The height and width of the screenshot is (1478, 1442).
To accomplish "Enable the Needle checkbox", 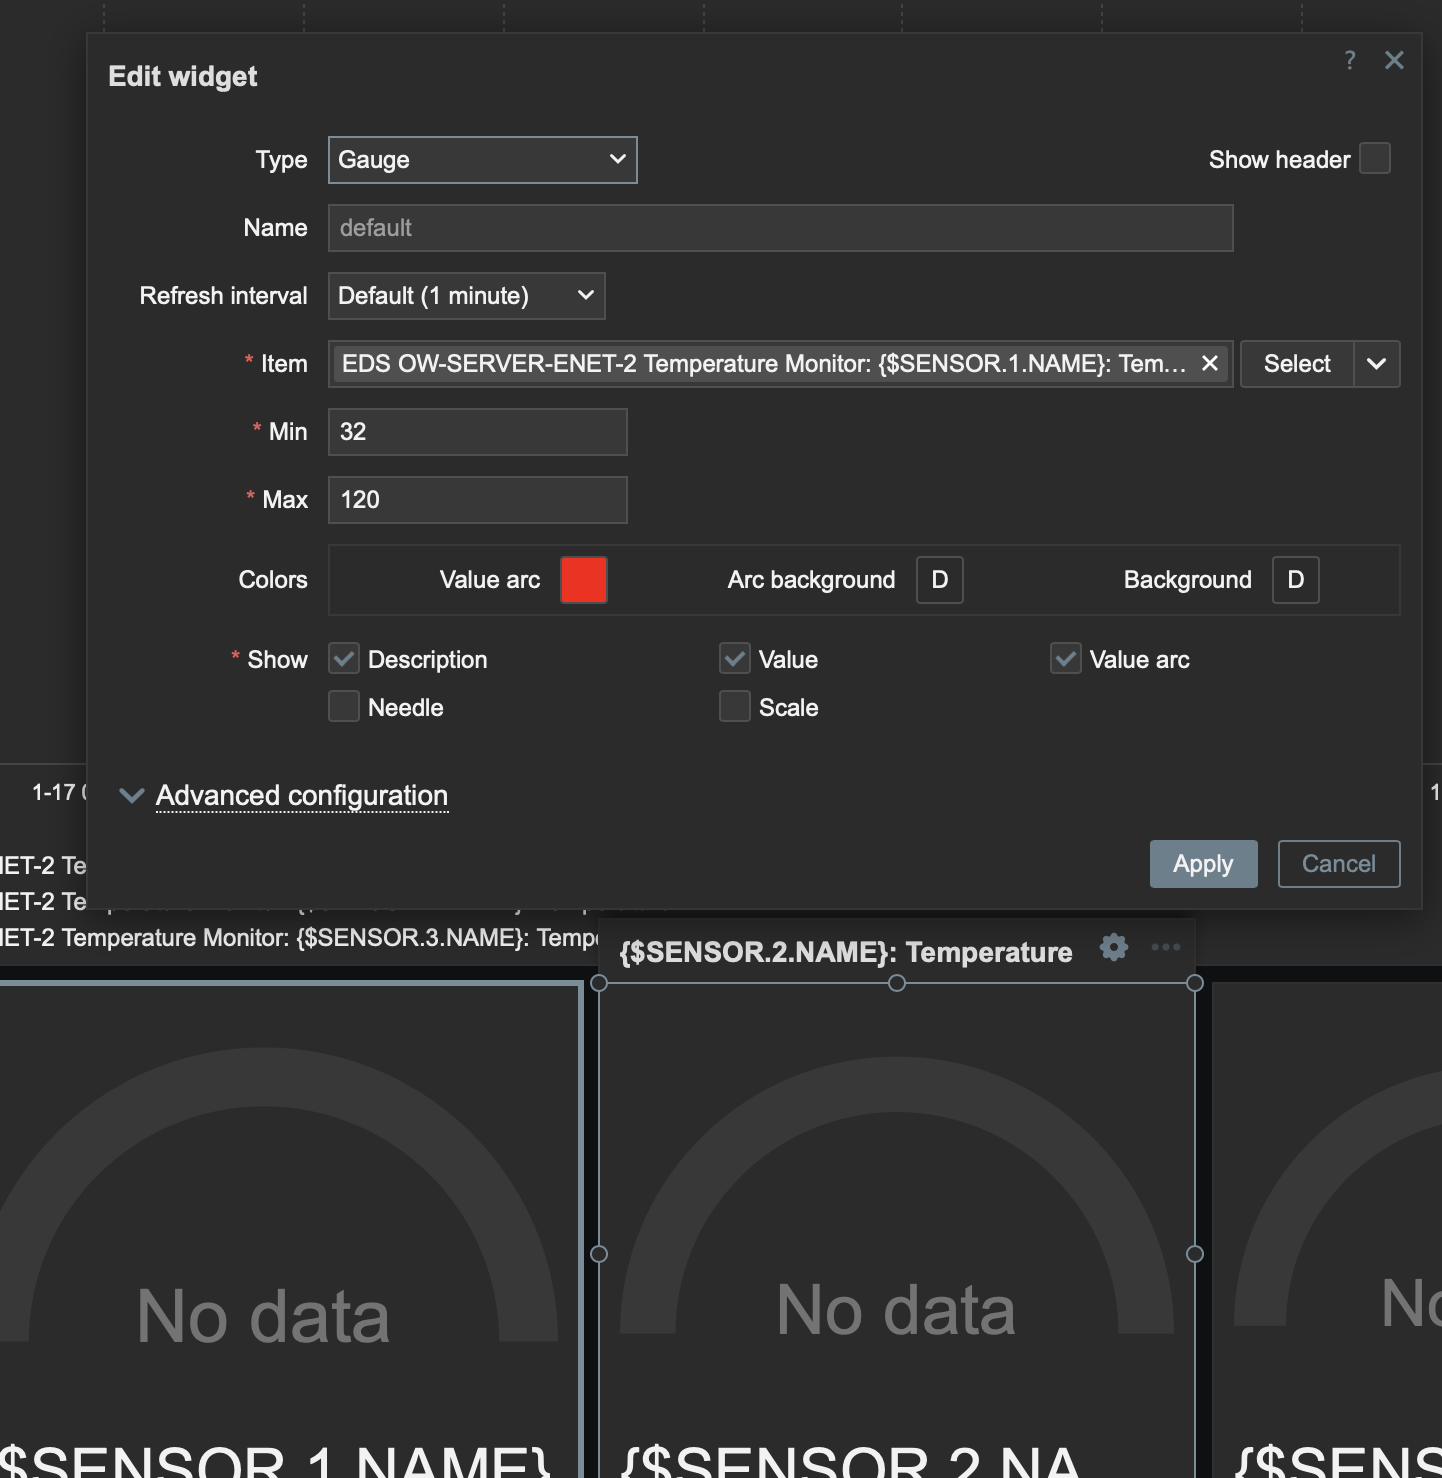I will point(344,707).
